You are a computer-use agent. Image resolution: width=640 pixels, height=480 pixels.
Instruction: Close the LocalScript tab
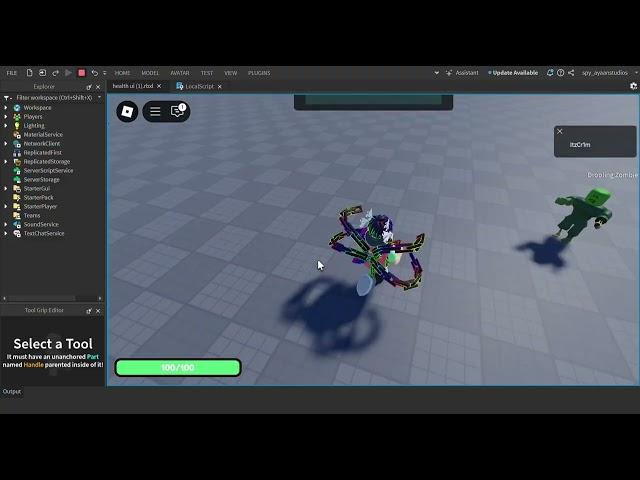(x=220, y=87)
